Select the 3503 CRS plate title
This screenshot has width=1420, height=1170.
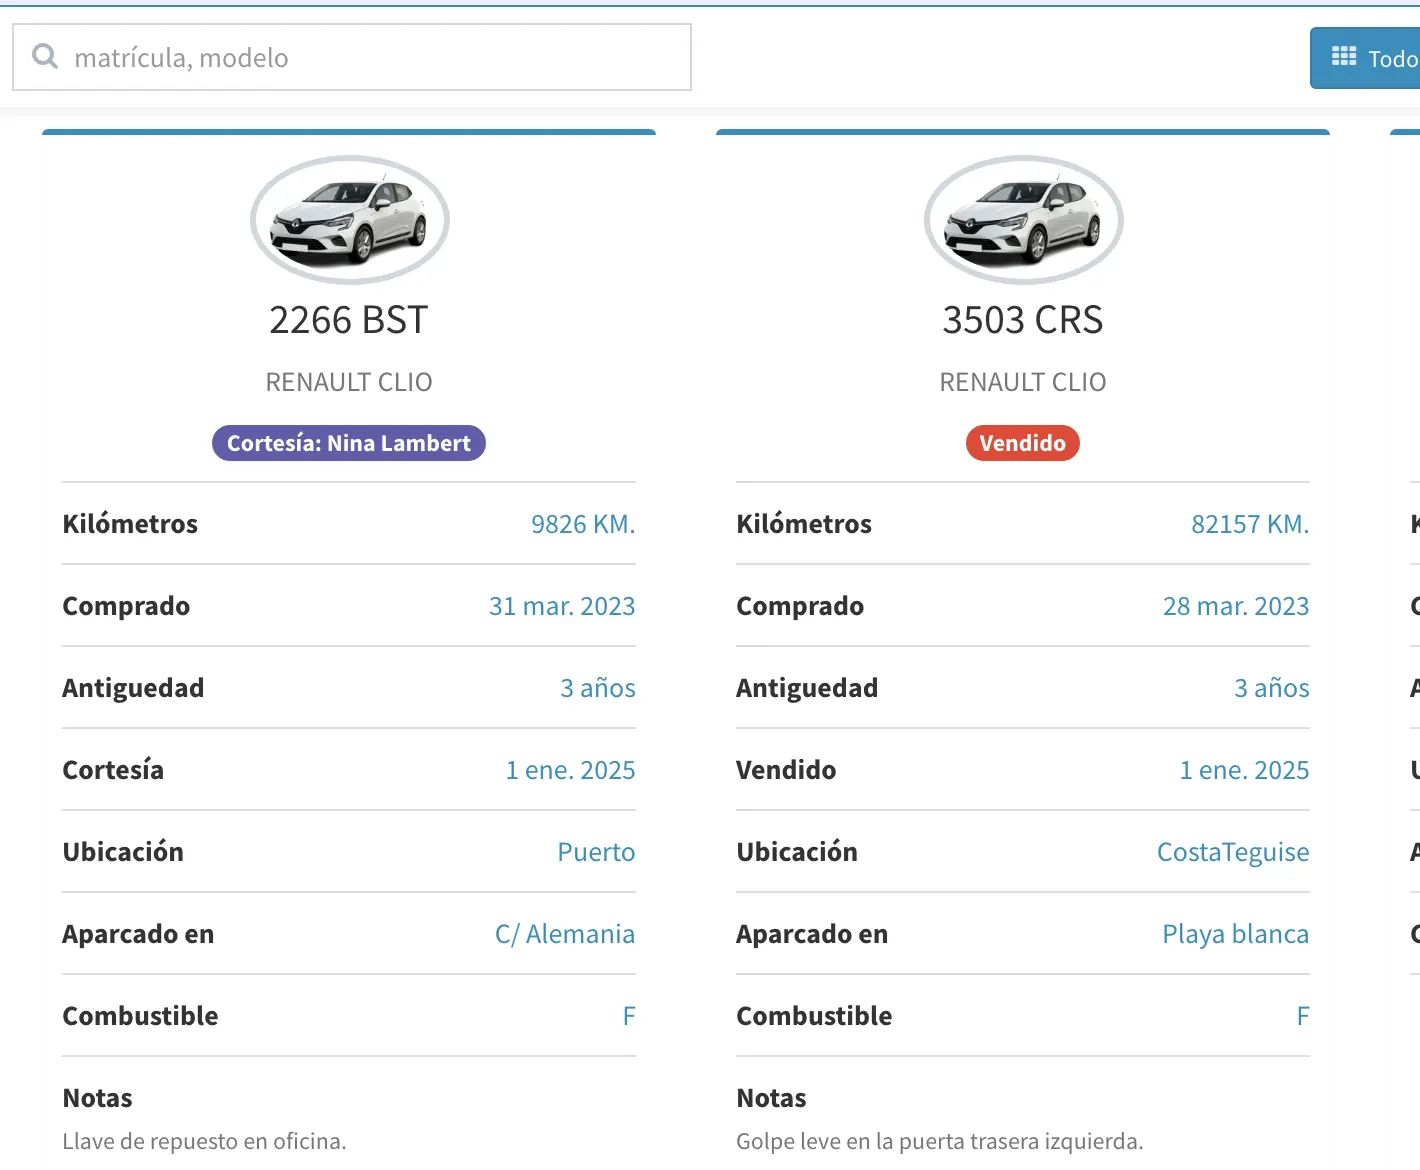pos(1023,320)
